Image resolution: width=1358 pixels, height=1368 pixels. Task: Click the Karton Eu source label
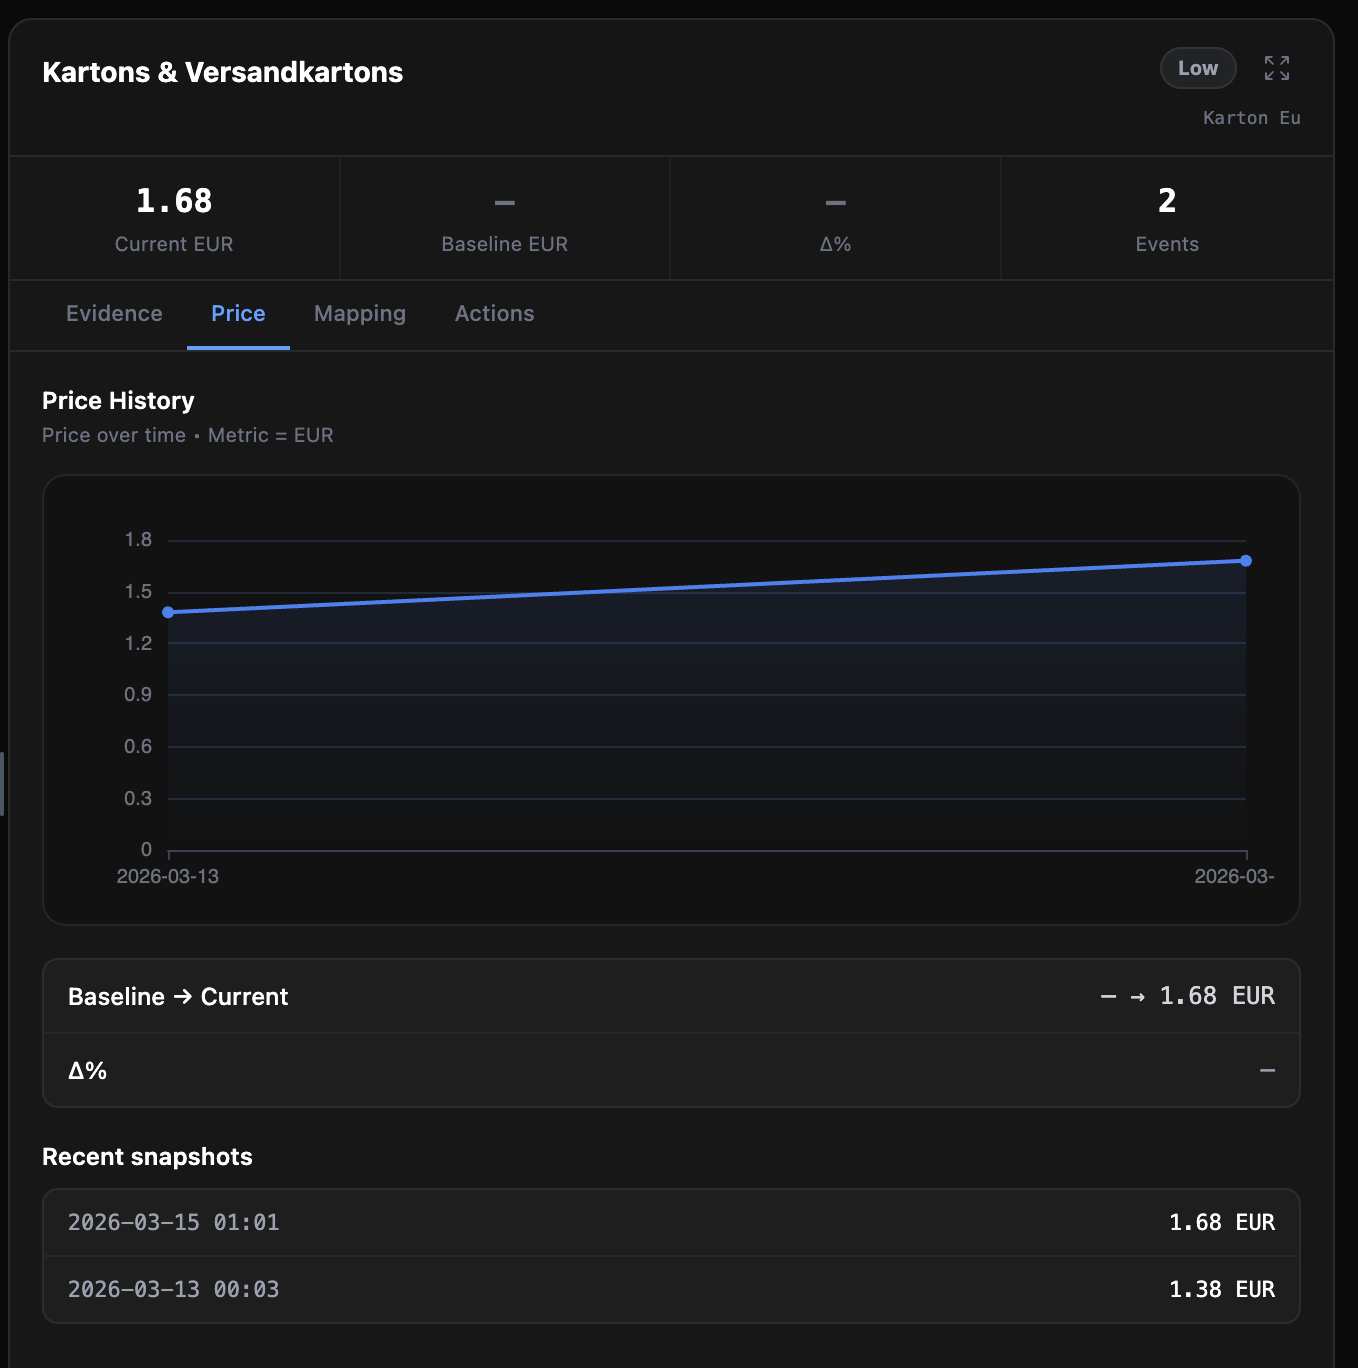(x=1251, y=117)
